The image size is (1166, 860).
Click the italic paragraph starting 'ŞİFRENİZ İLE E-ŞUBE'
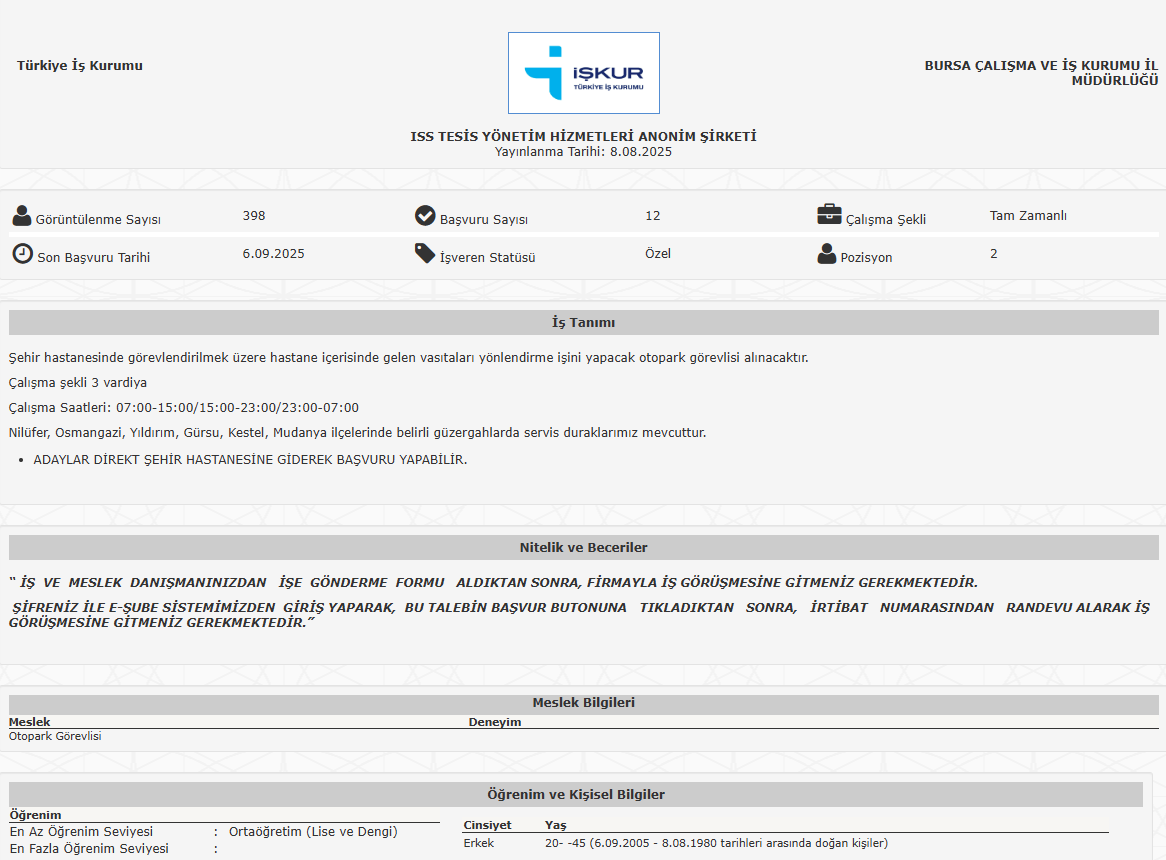(579, 615)
